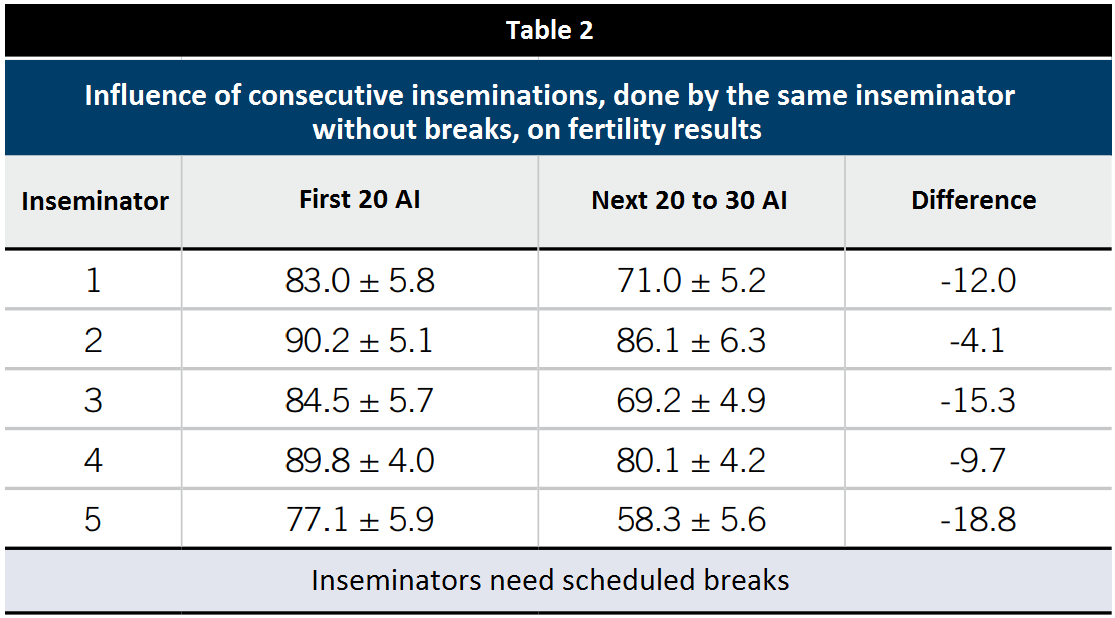The image size is (1115, 618).
Task: Select the "Inseminator" column header
Action: pyautogui.click(x=95, y=201)
